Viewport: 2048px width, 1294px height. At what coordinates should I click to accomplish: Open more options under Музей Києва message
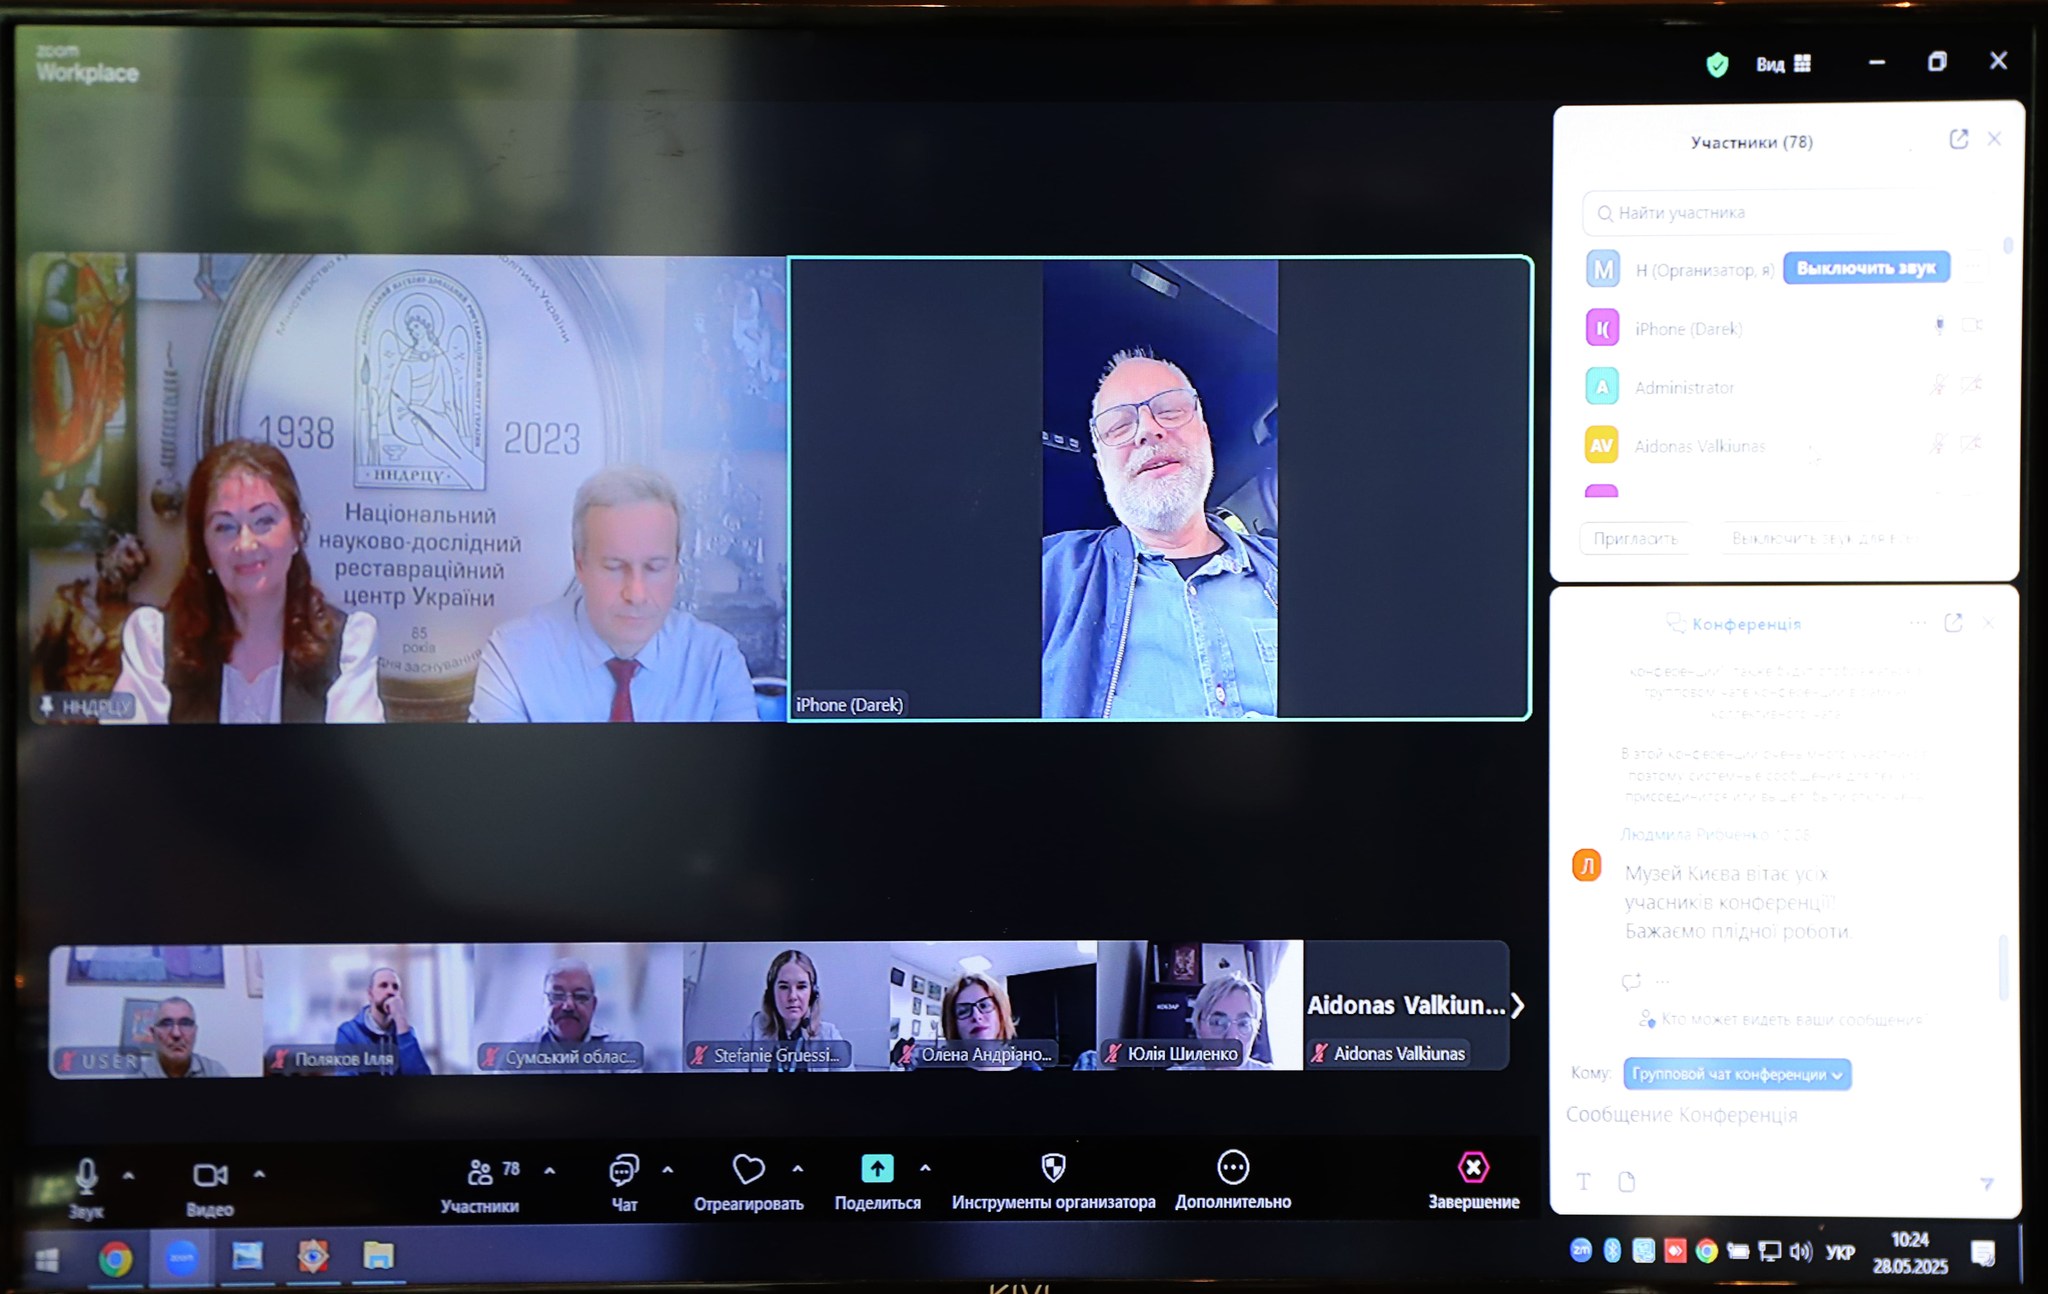click(1662, 981)
